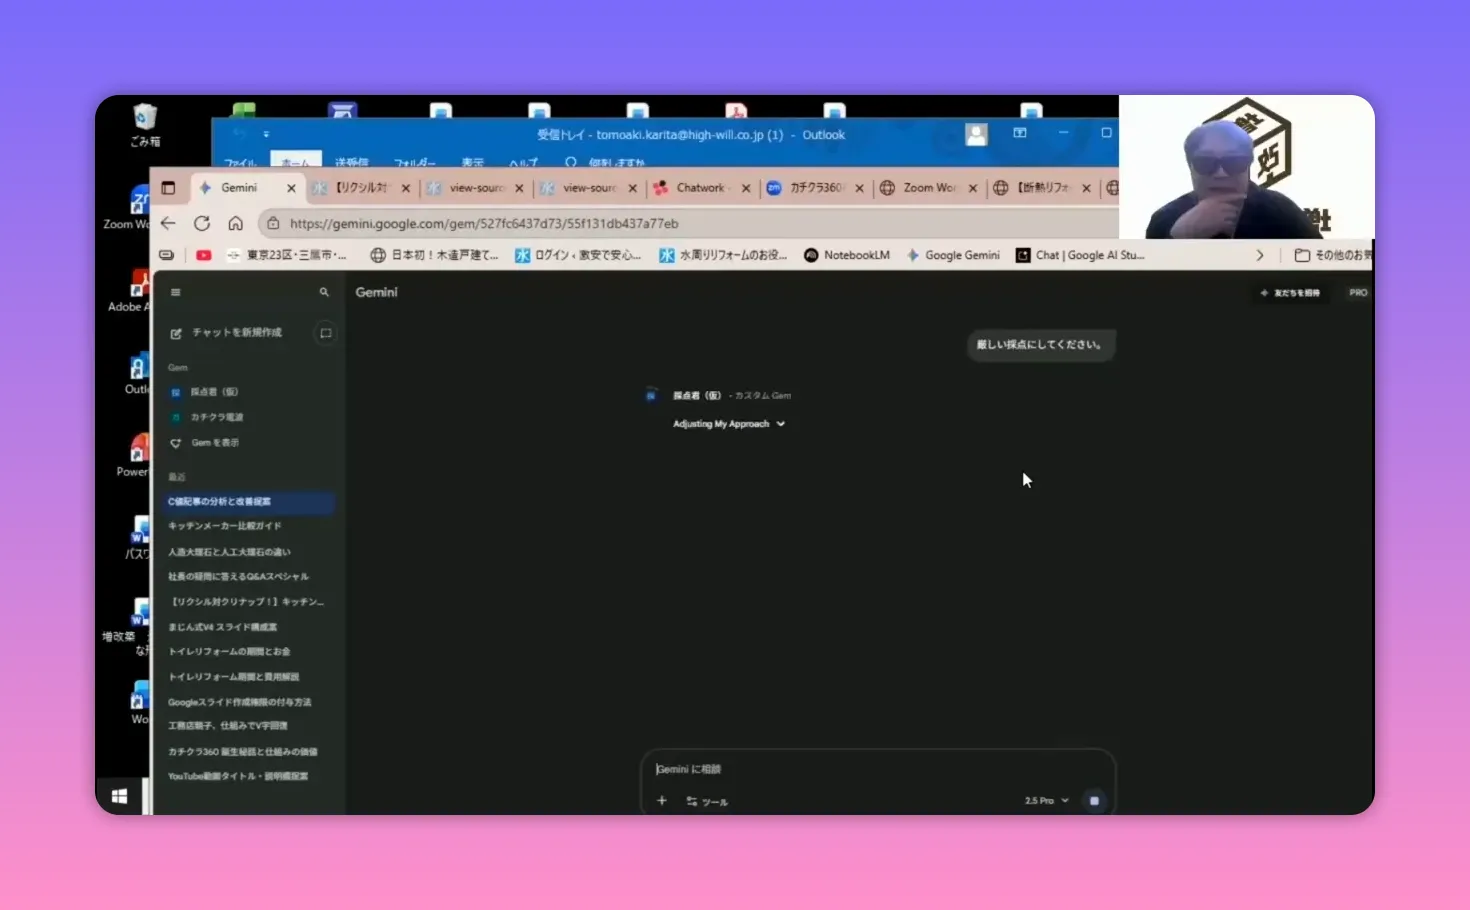
Task: Switch to the Zoom browser tab
Action: 928,188
